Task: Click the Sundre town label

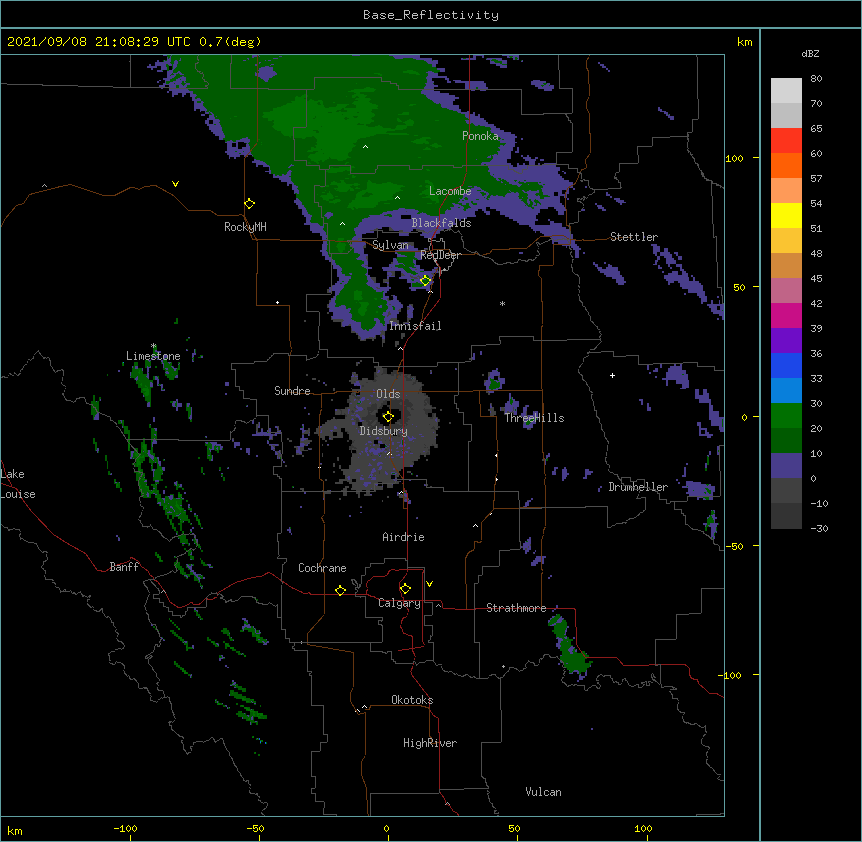Action: (292, 391)
